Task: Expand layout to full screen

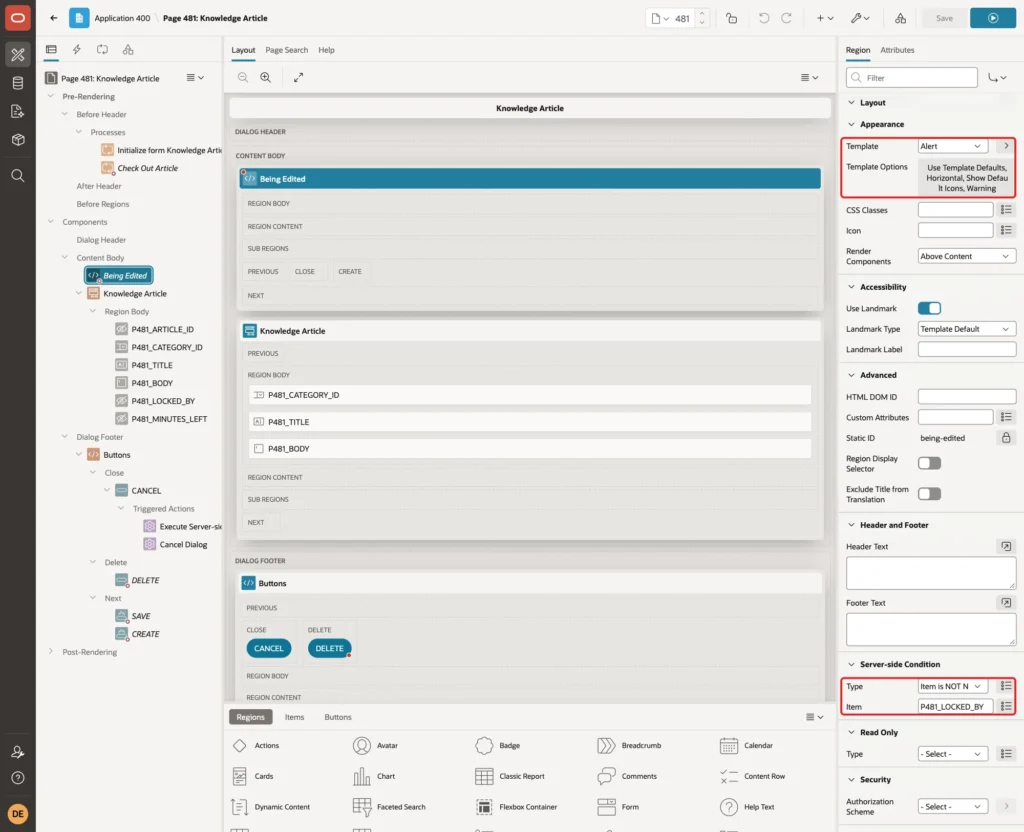Action: [x=298, y=77]
